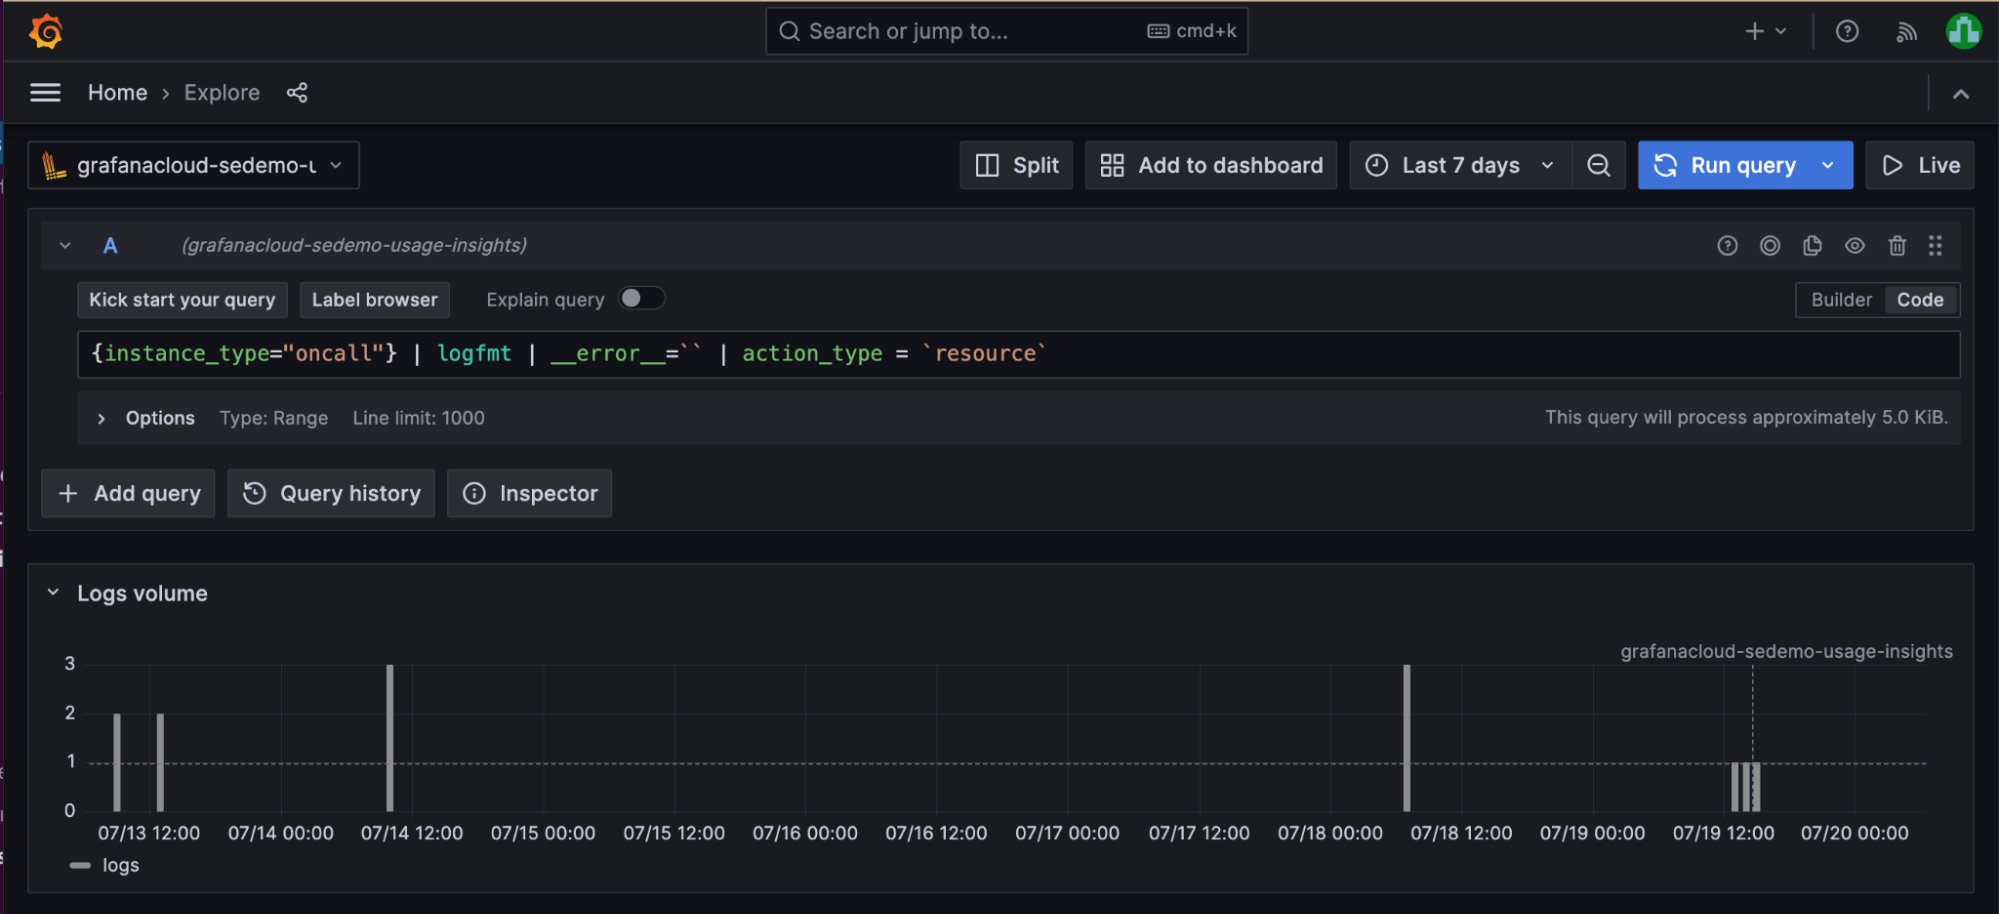This screenshot has width=1999, height=914.
Task: Hide query A responses with the eye icon
Action: tap(1855, 245)
